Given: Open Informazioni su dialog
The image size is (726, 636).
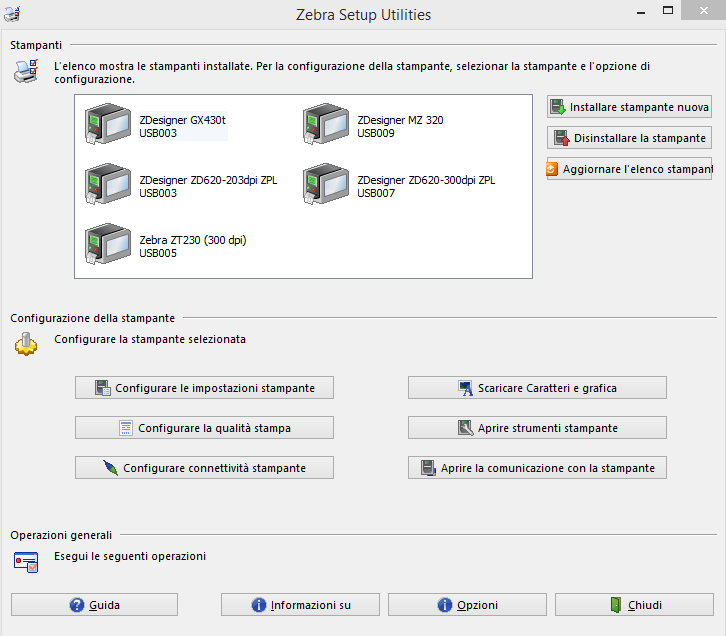Looking at the screenshot, I should tap(300, 605).
